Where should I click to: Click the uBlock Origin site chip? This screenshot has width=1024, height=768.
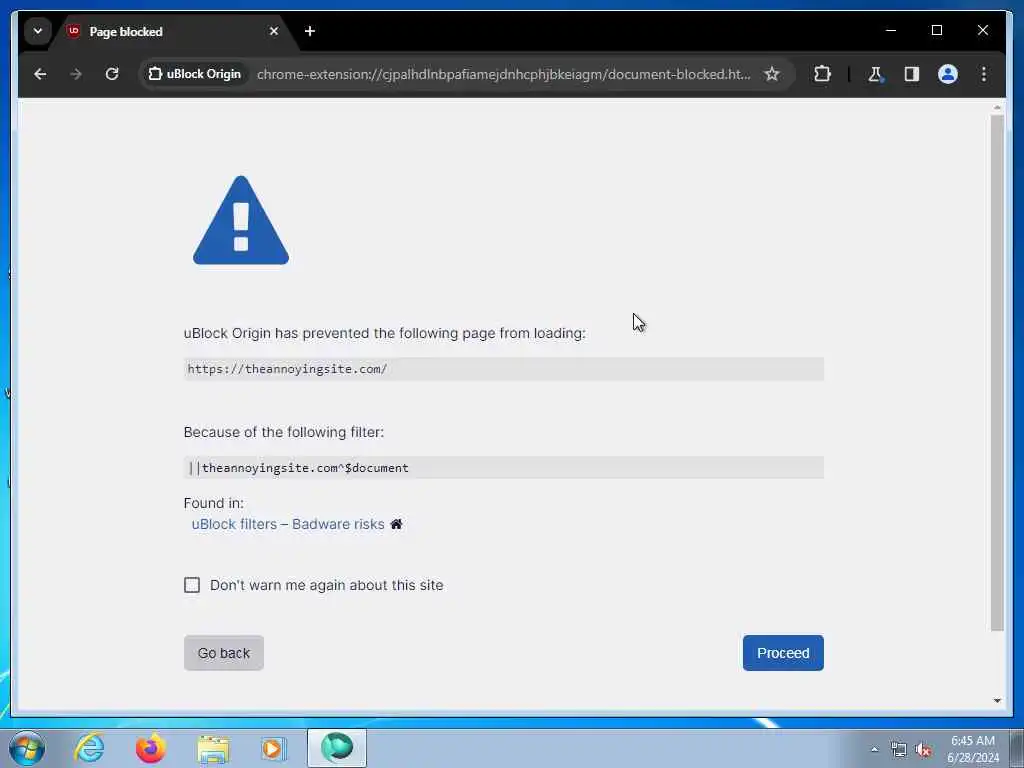pyautogui.click(x=195, y=74)
